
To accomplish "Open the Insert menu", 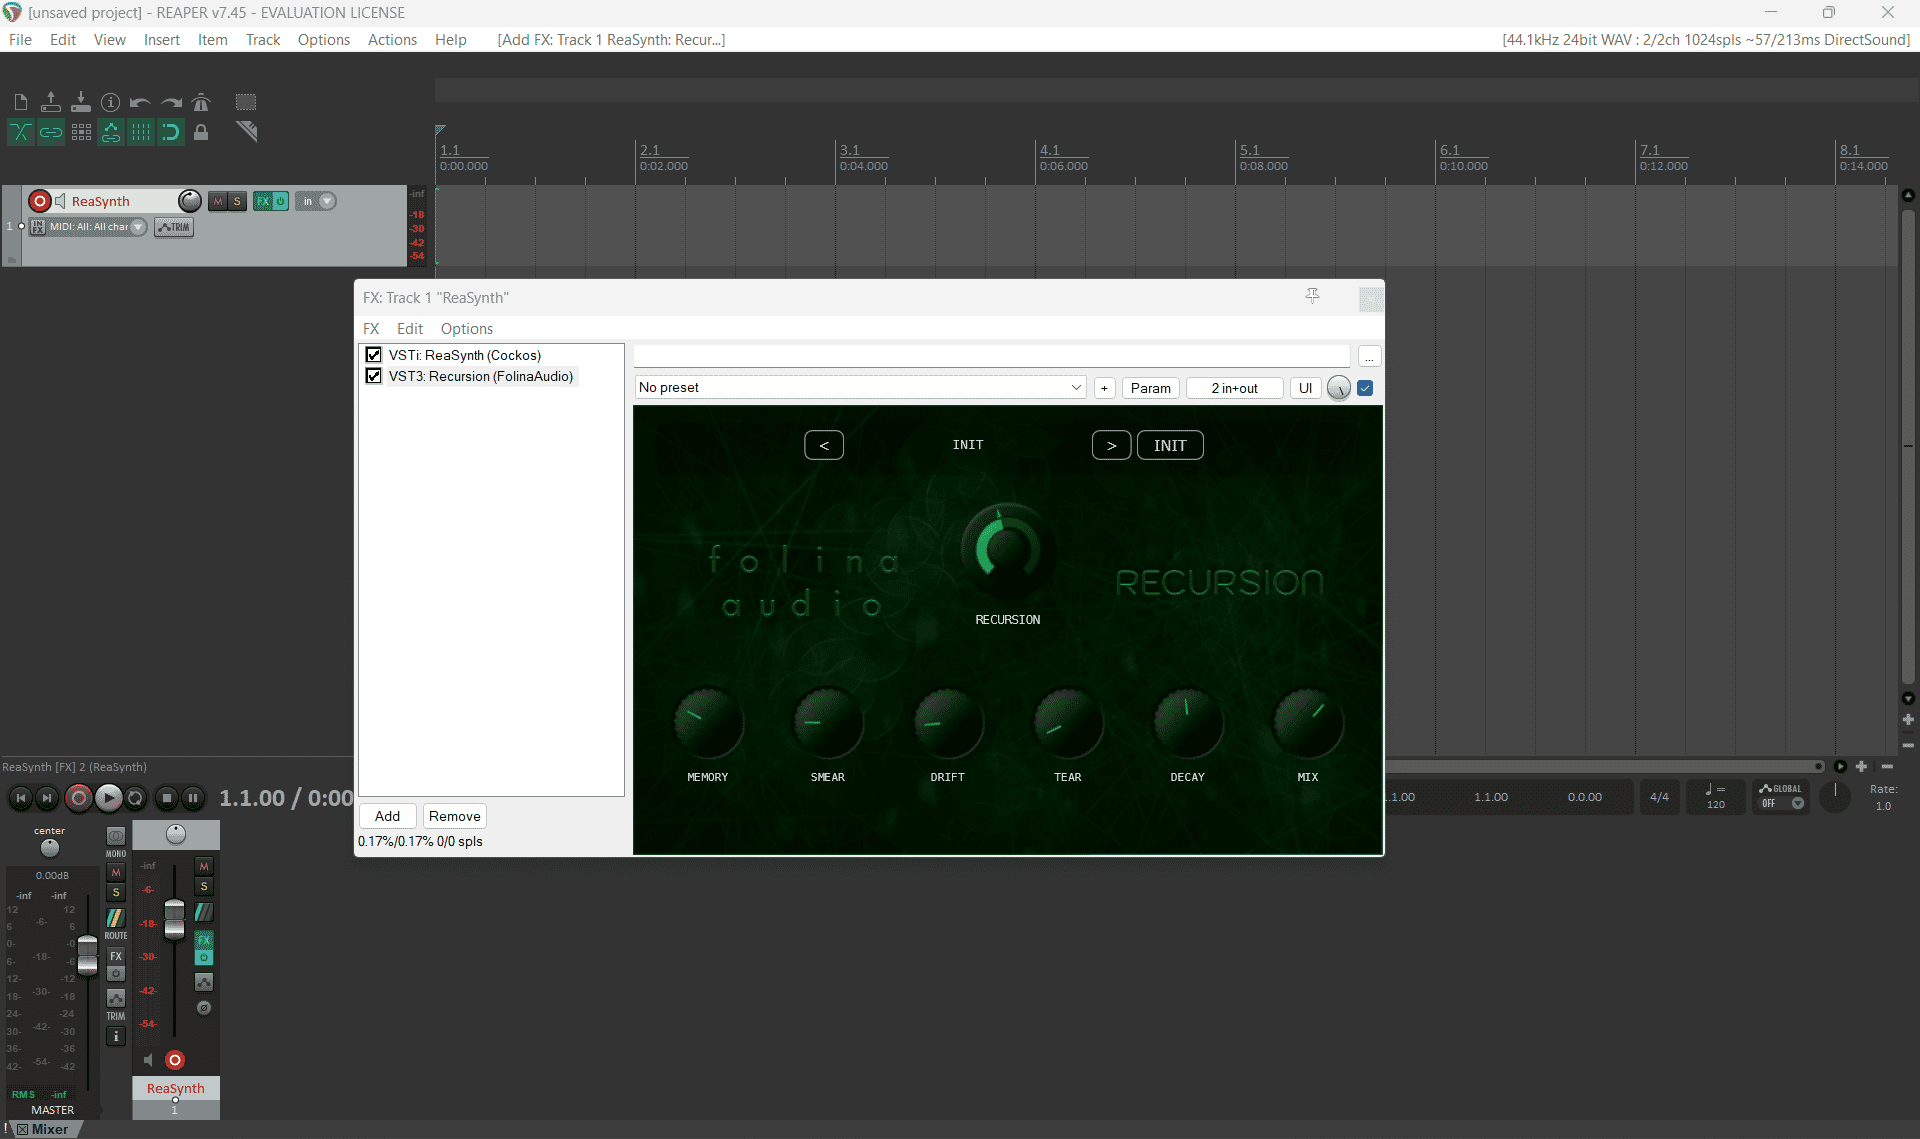I will (x=162, y=40).
